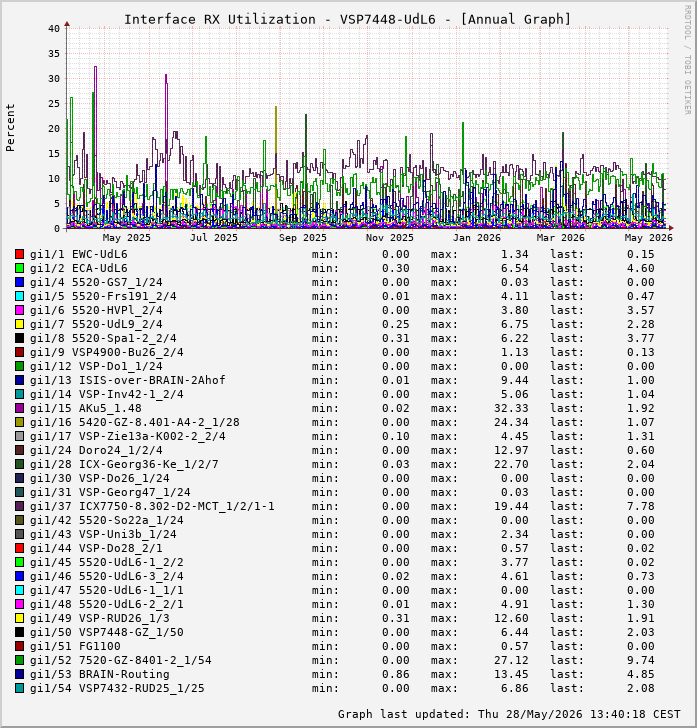
Task: Click the min value 0.86 for gi1/53
Action: click(x=396, y=674)
